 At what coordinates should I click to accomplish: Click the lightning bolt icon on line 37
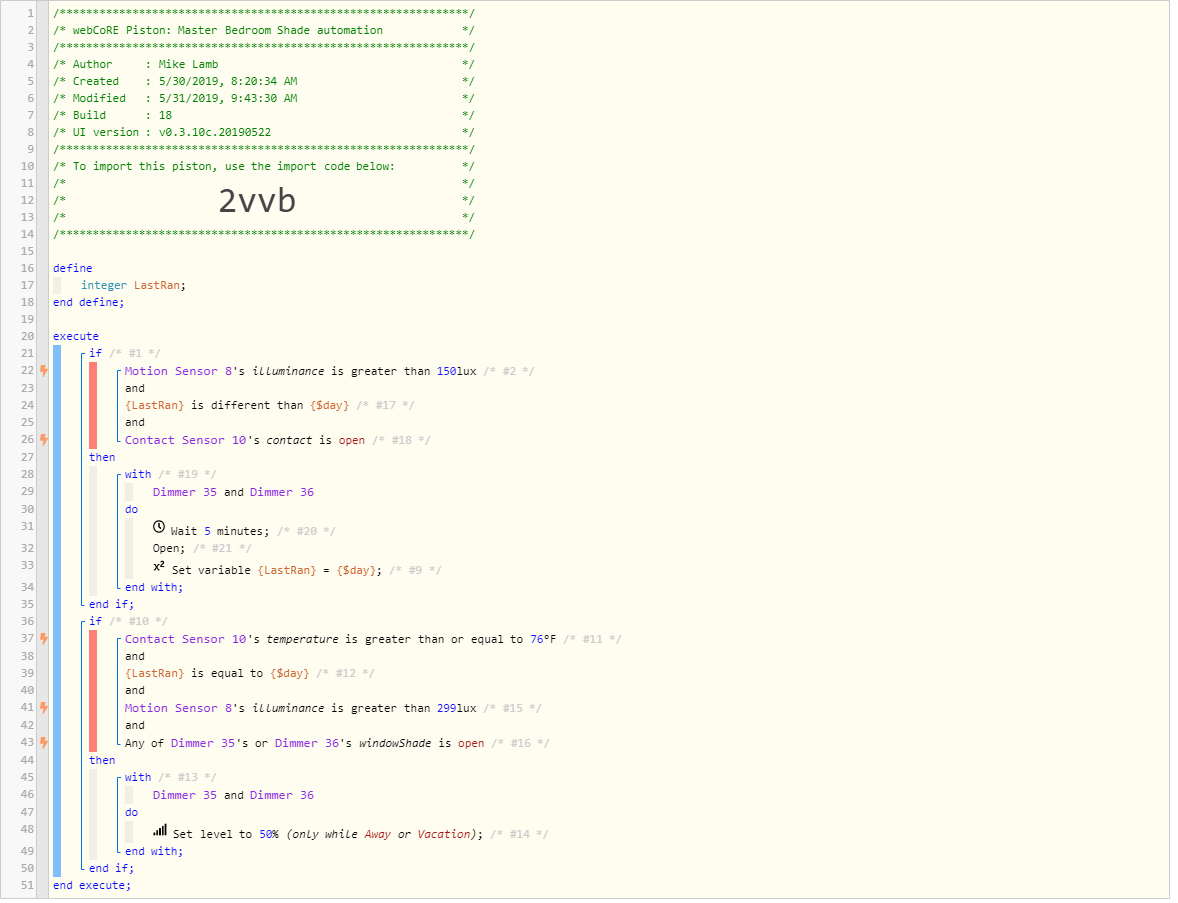44,641
